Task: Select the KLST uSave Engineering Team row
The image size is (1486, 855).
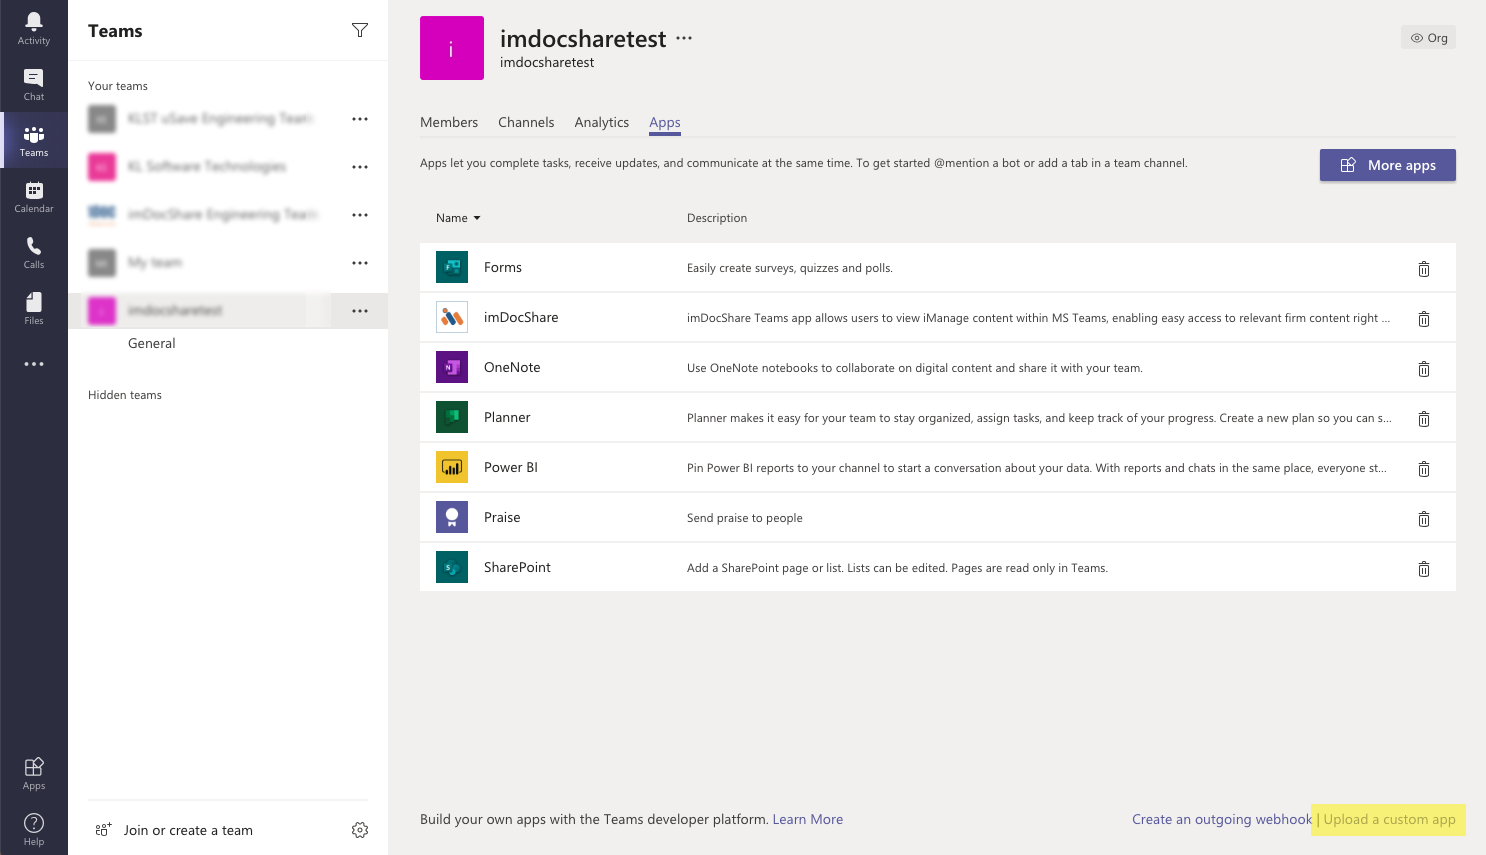Action: tap(228, 119)
